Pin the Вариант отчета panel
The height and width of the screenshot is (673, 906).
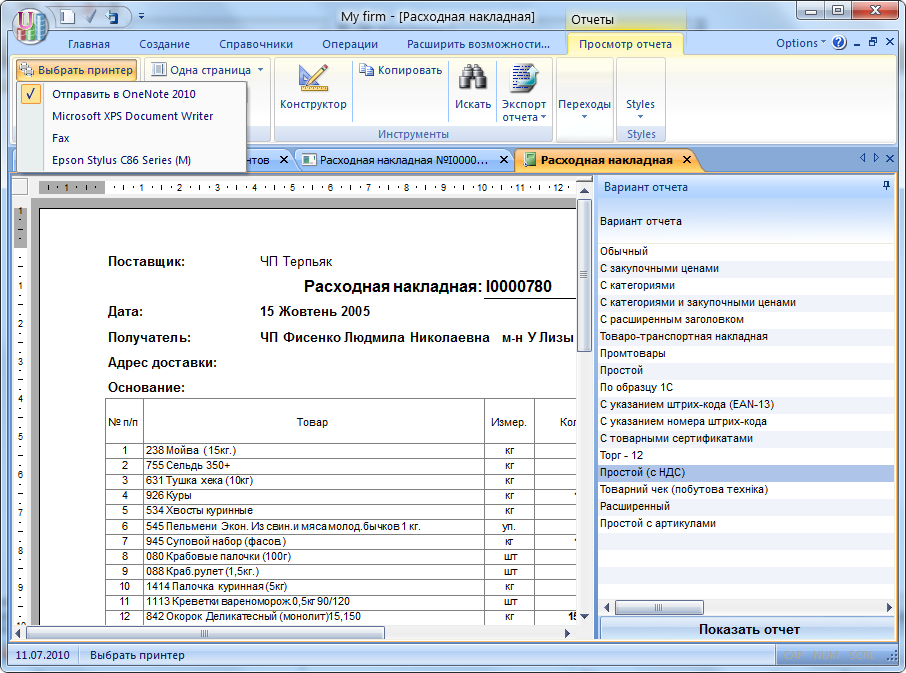(x=886, y=185)
